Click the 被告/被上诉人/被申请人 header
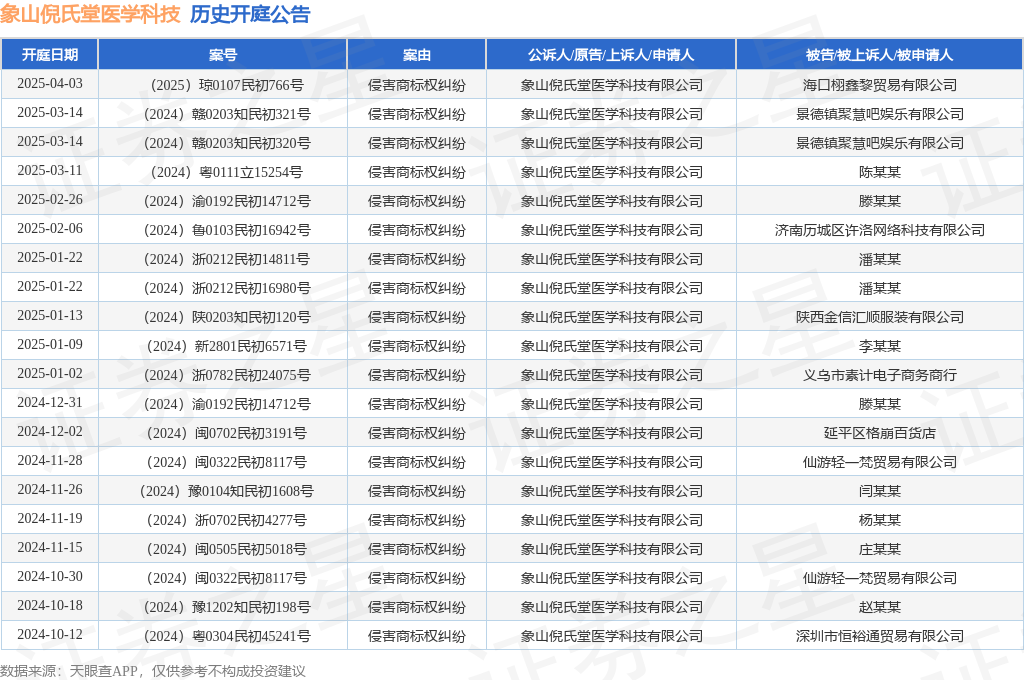The height and width of the screenshot is (680, 1024). (879, 55)
